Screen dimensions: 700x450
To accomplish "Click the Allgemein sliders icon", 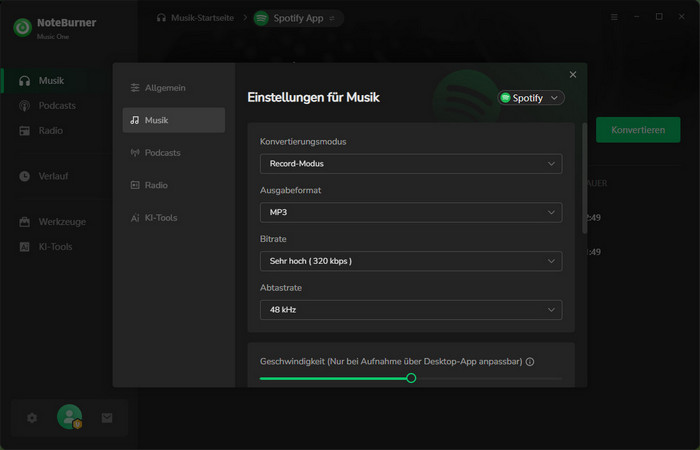I will tap(135, 88).
